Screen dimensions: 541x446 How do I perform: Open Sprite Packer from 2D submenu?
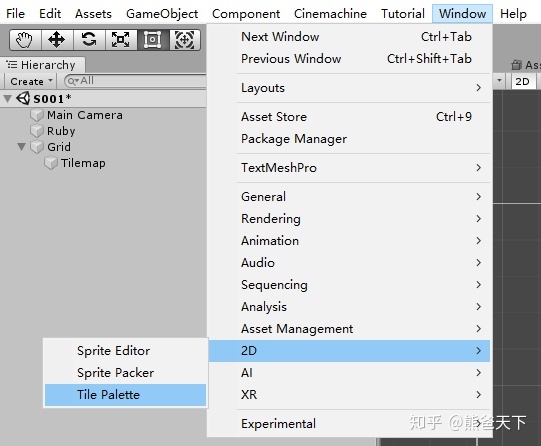click(x=125, y=373)
